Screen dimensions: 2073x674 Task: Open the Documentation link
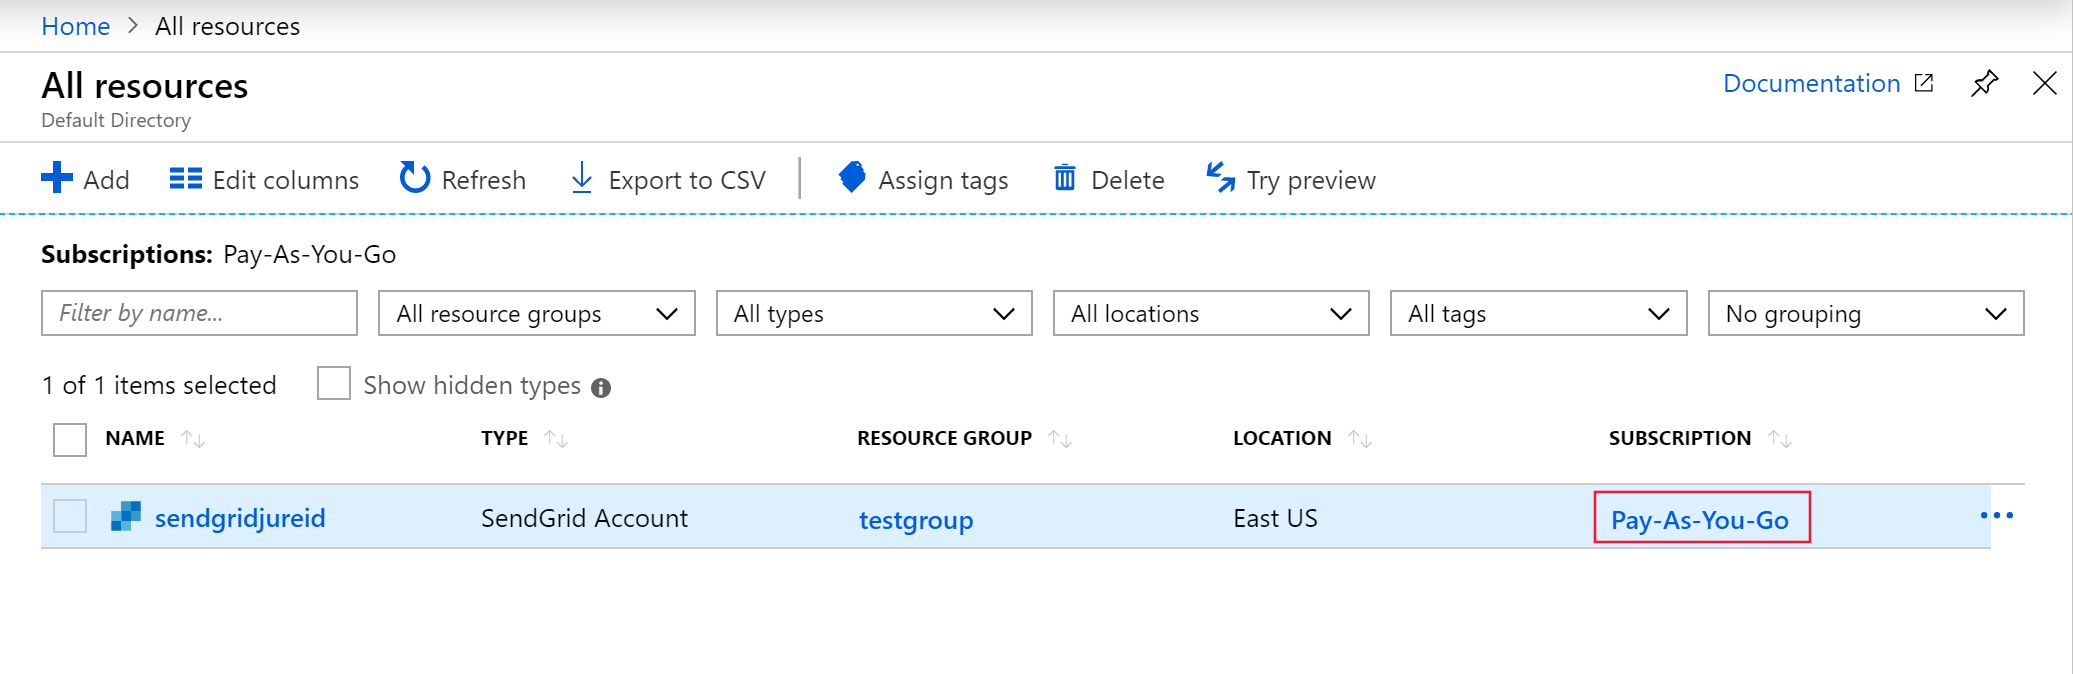pyautogui.click(x=1811, y=83)
